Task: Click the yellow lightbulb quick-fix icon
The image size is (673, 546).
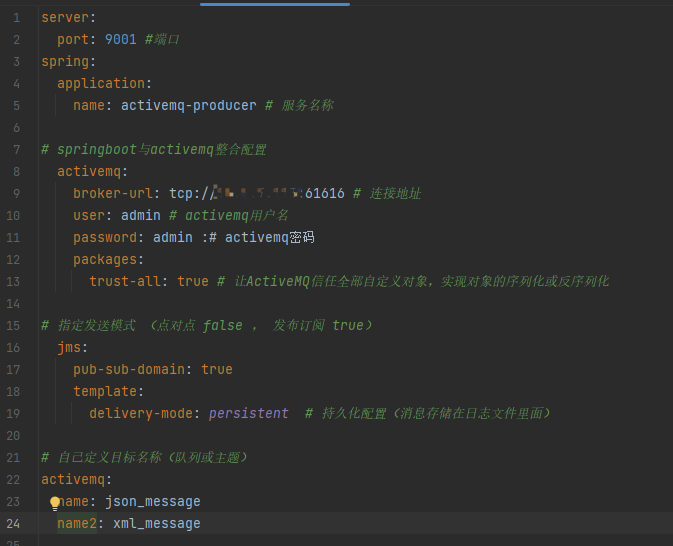Action: pos(55,503)
